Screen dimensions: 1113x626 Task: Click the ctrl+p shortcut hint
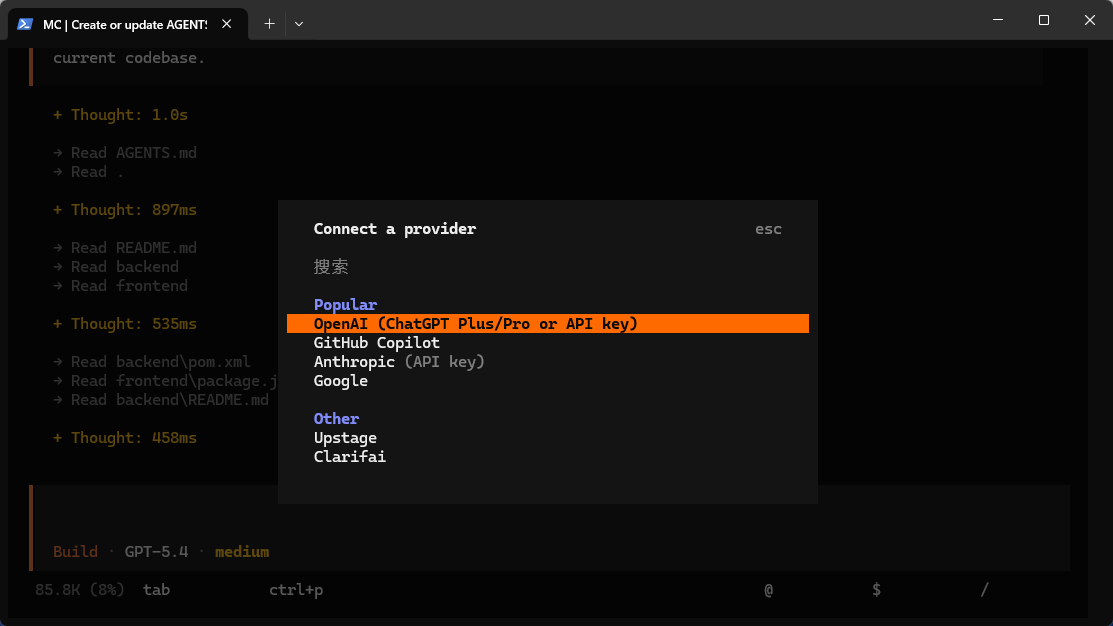tap(296, 590)
